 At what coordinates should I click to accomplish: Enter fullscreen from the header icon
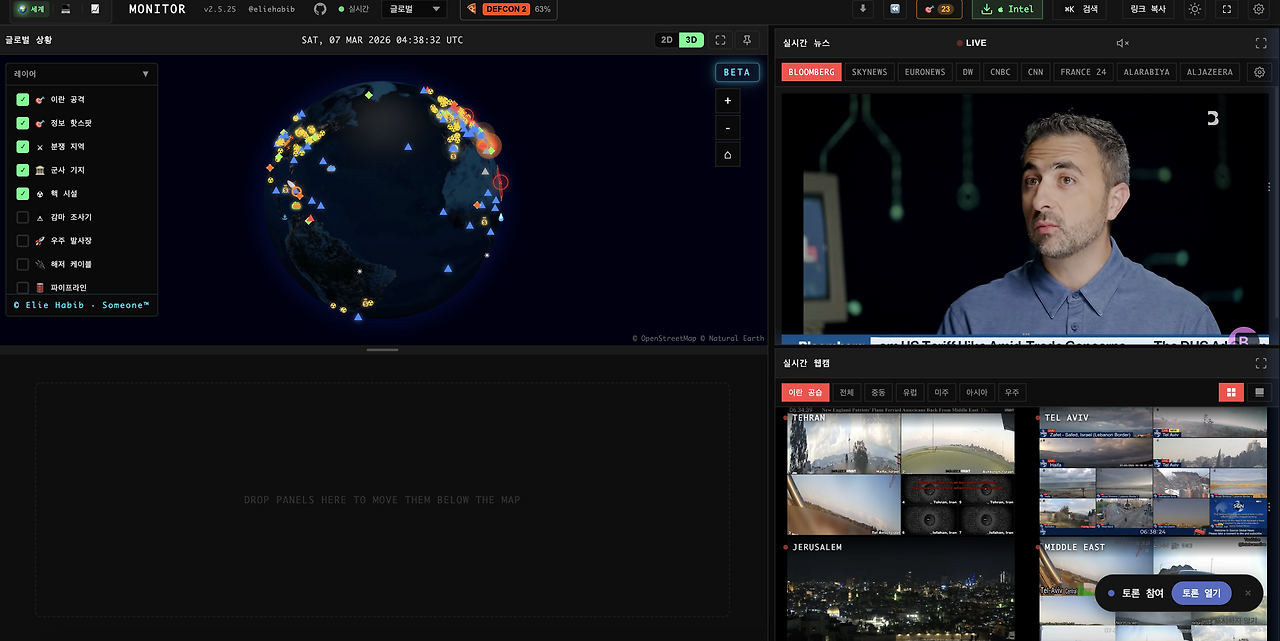pyautogui.click(x=1228, y=9)
